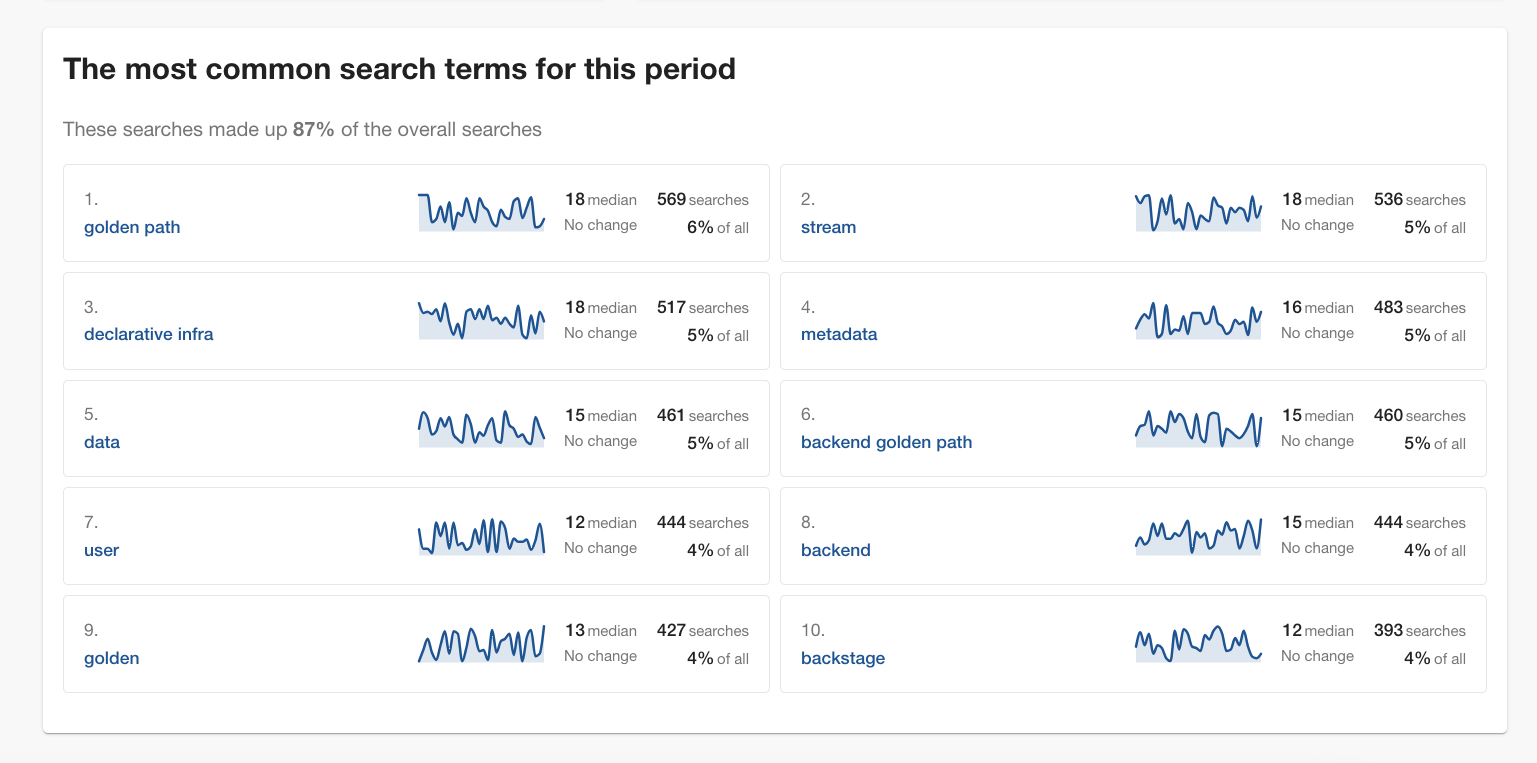This screenshot has height=763, width=1537.
Task: Click the sparkline chart for 'golden' term
Action: [x=481, y=643]
